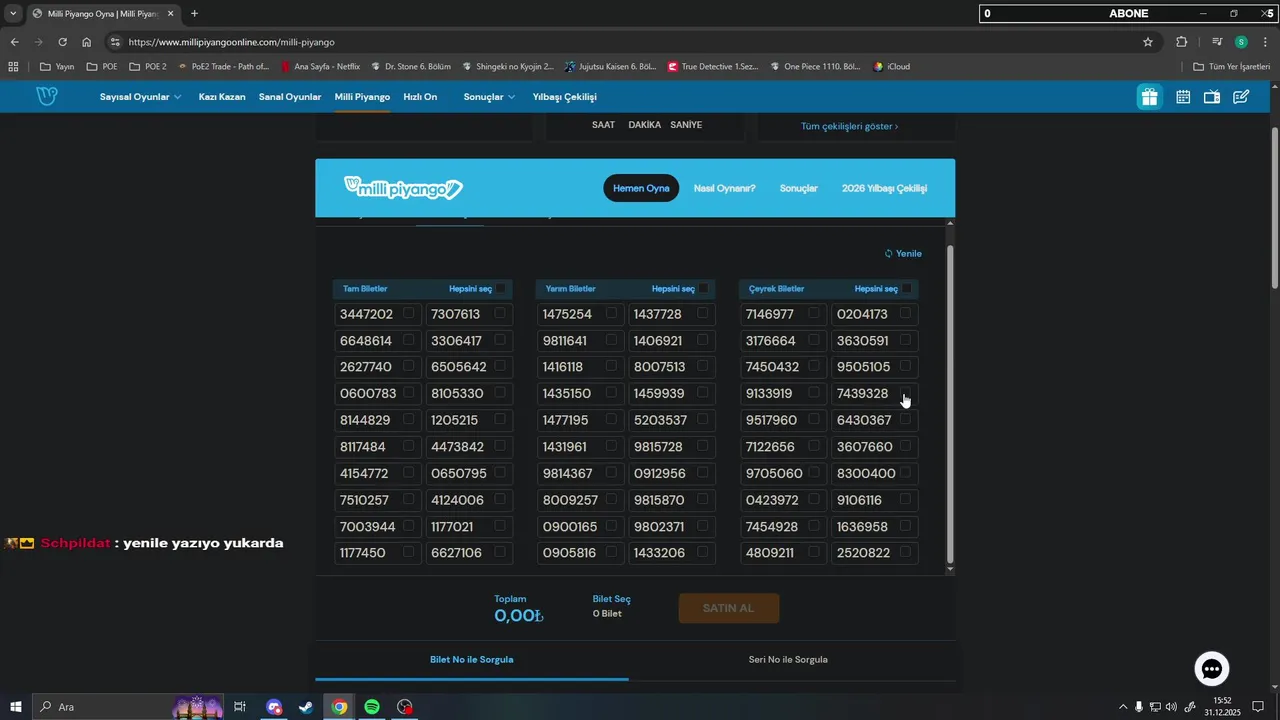Open the Hızlı On menu item
Image resolution: width=1280 pixels, height=720 pixels.
420,97
